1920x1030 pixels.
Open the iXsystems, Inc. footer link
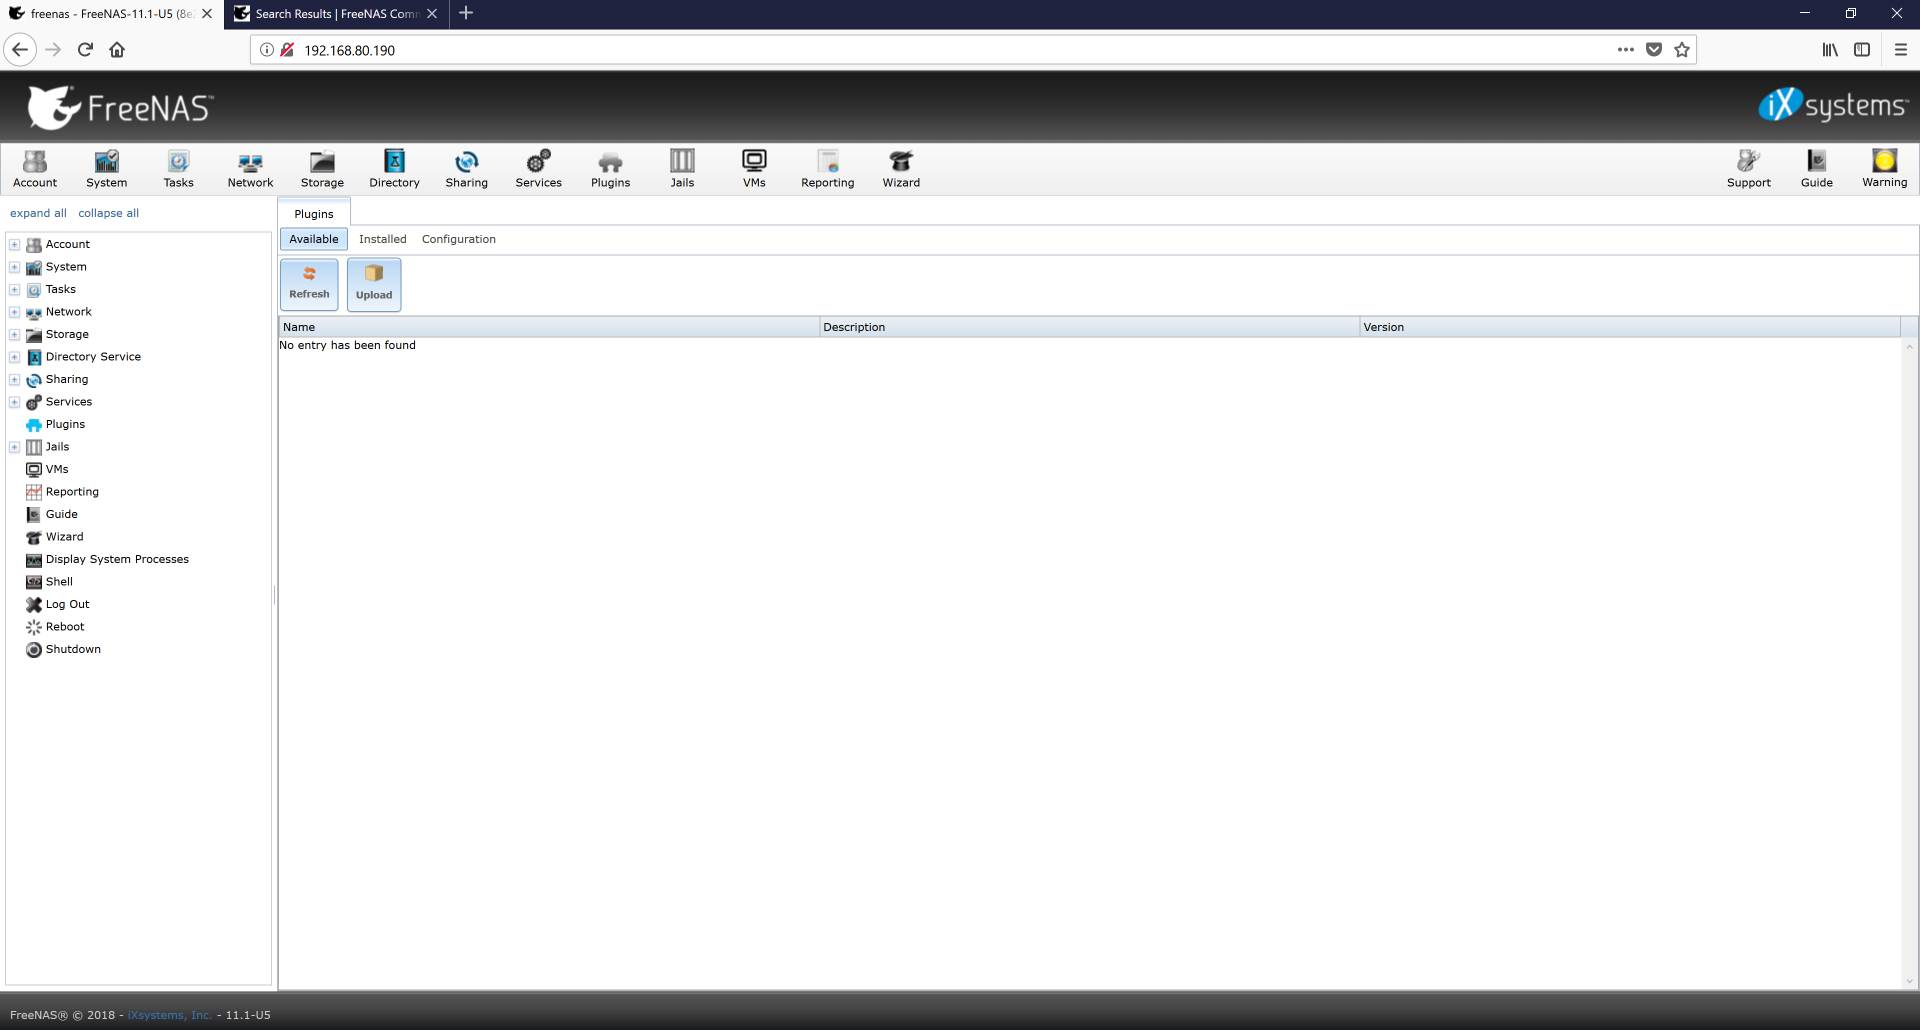[170, 1015]
